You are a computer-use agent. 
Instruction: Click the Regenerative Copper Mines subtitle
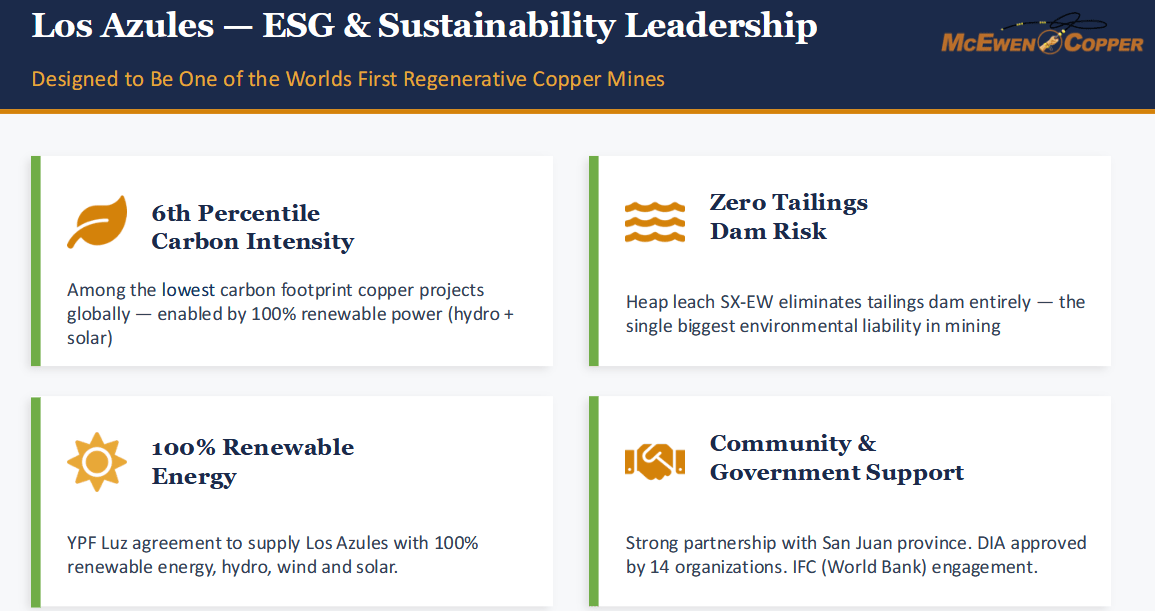coord(348,79)
